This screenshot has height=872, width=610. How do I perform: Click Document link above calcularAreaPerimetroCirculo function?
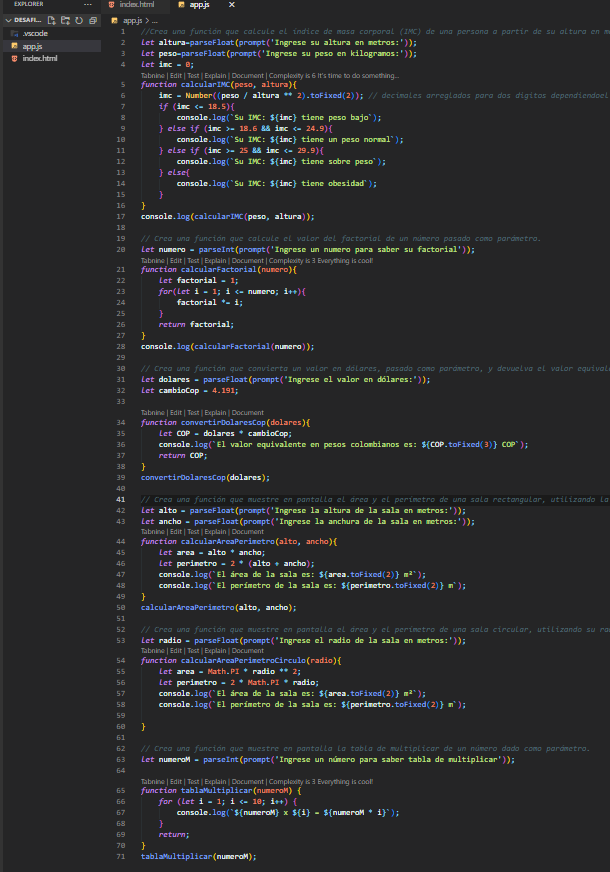(x=247, y=651)
